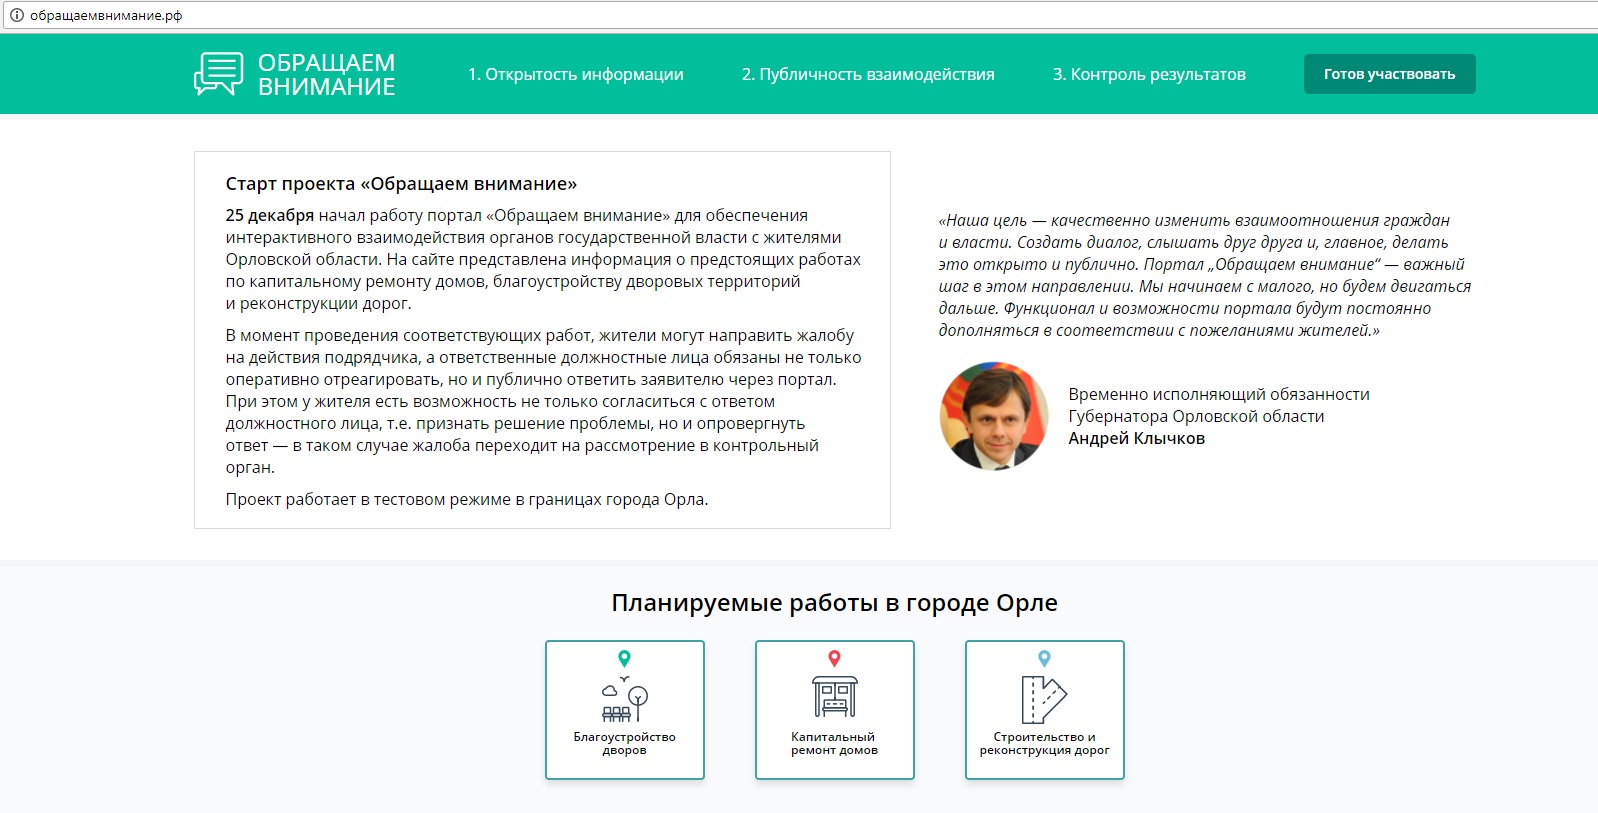1598x813 pixels.
Task: Click the speech bubble logo icon
Action: point(218,74)
